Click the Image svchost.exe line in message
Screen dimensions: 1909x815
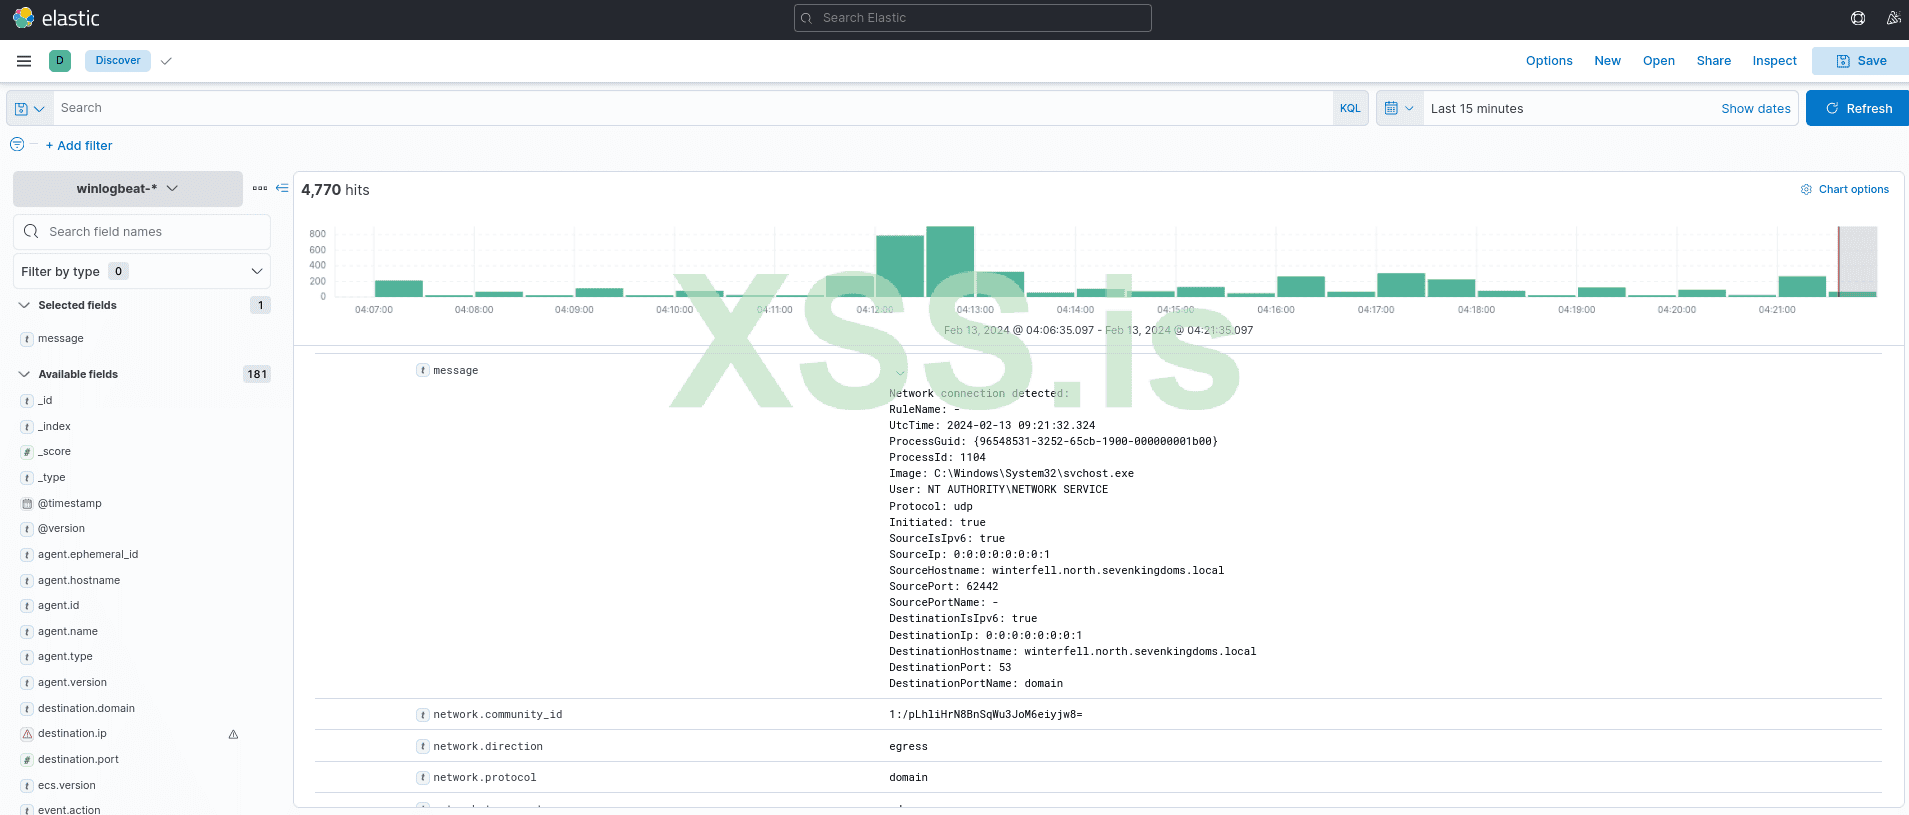[x=1011, y=474]
